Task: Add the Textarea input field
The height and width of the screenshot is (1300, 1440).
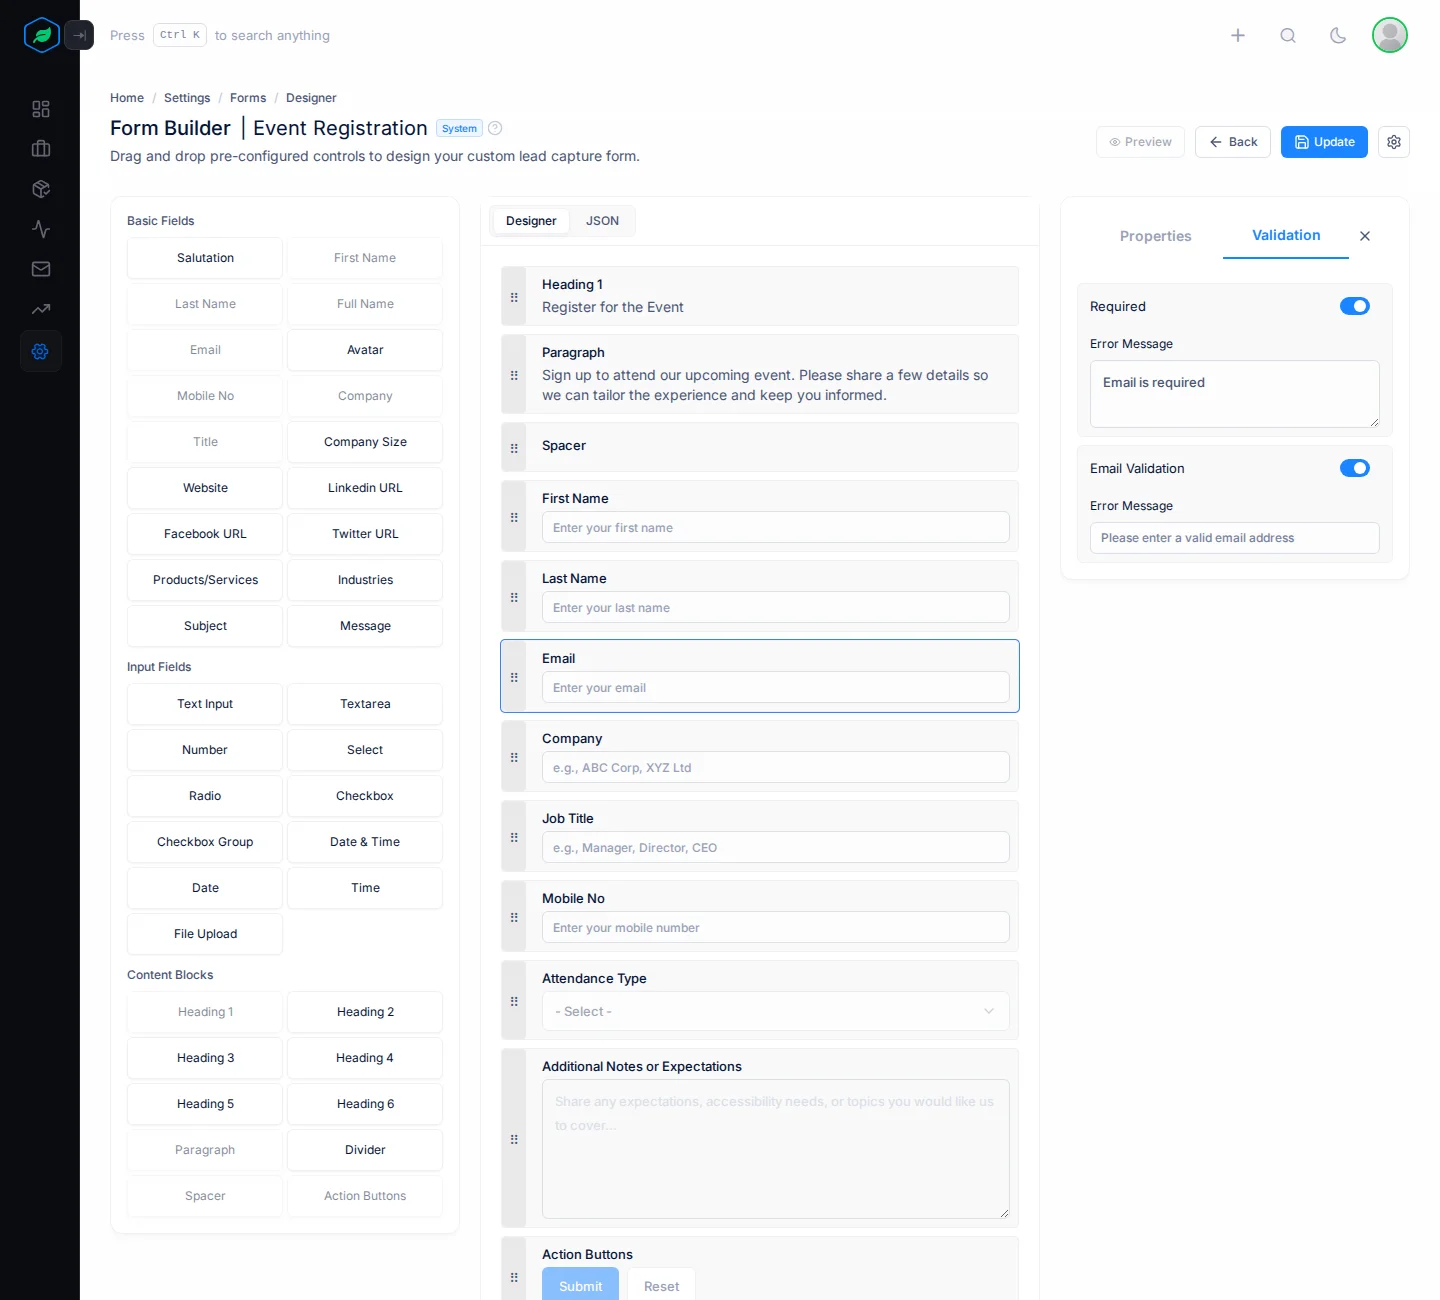Action: pos(365,704)
